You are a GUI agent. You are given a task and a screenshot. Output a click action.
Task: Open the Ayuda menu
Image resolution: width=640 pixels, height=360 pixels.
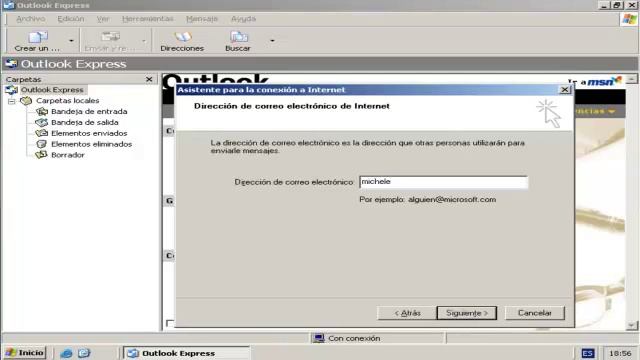point(243,19)
